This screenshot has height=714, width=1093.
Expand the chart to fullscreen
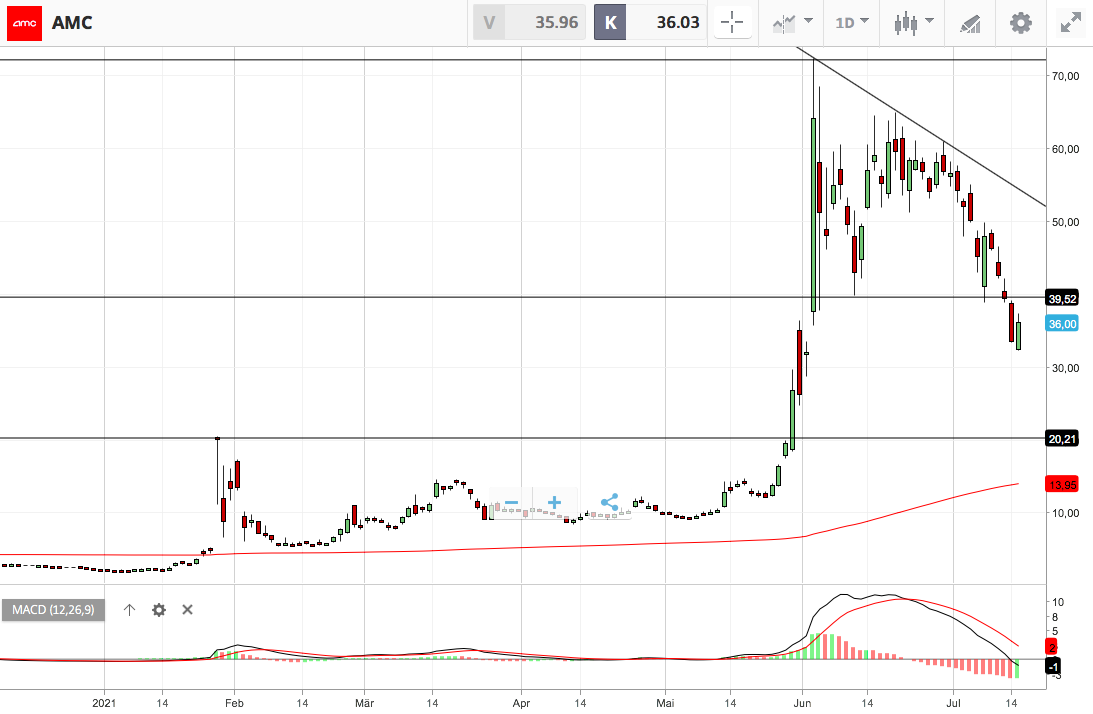pos(1071,23)
